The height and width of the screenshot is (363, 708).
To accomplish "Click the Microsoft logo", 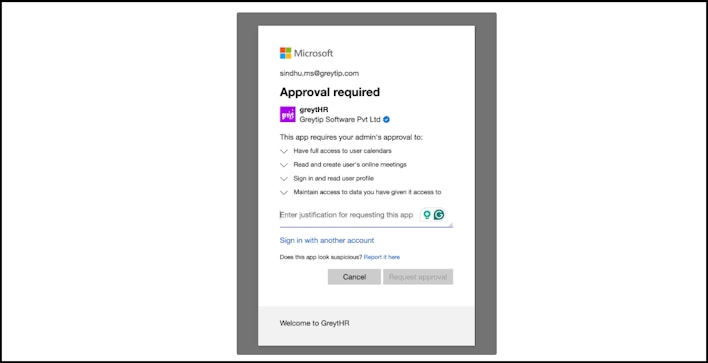I will coord(307,53).
